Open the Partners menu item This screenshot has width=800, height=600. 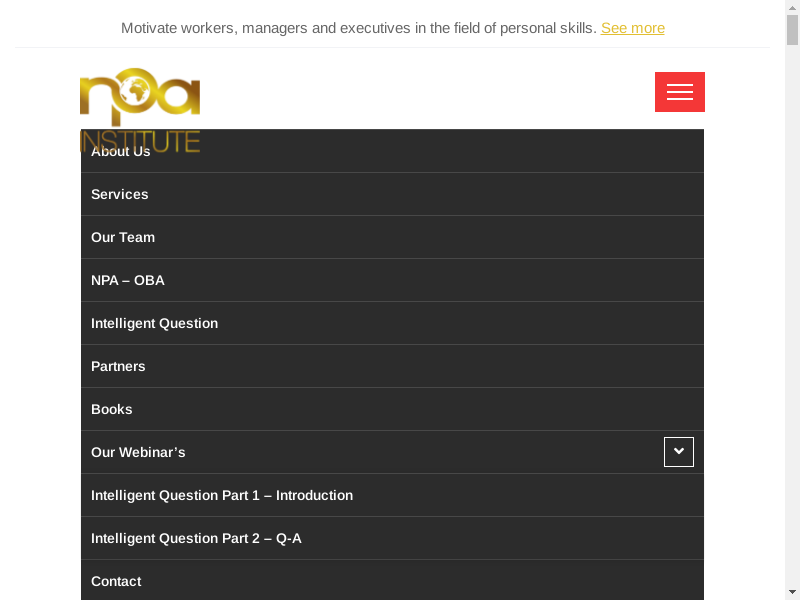[x=118, y=366]
